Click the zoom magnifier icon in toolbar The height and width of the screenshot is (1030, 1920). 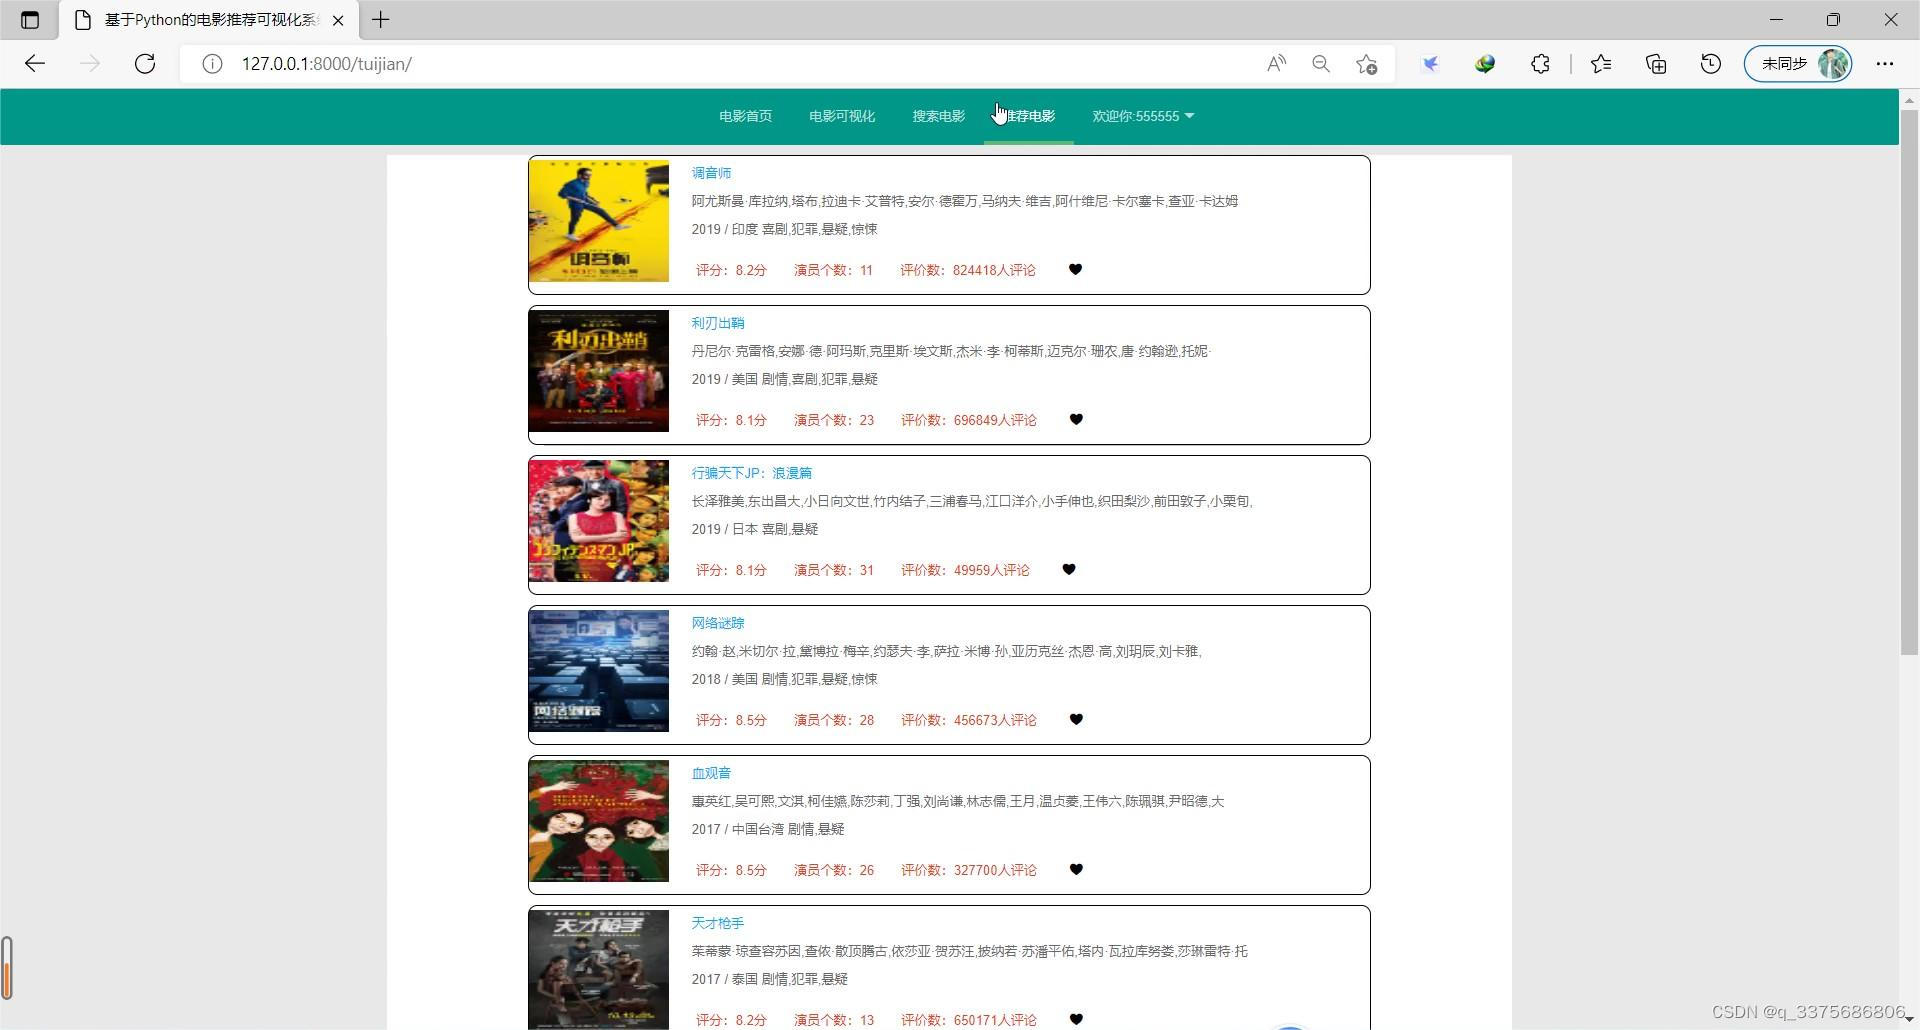pyautogui.click(x=1321, y=63)
